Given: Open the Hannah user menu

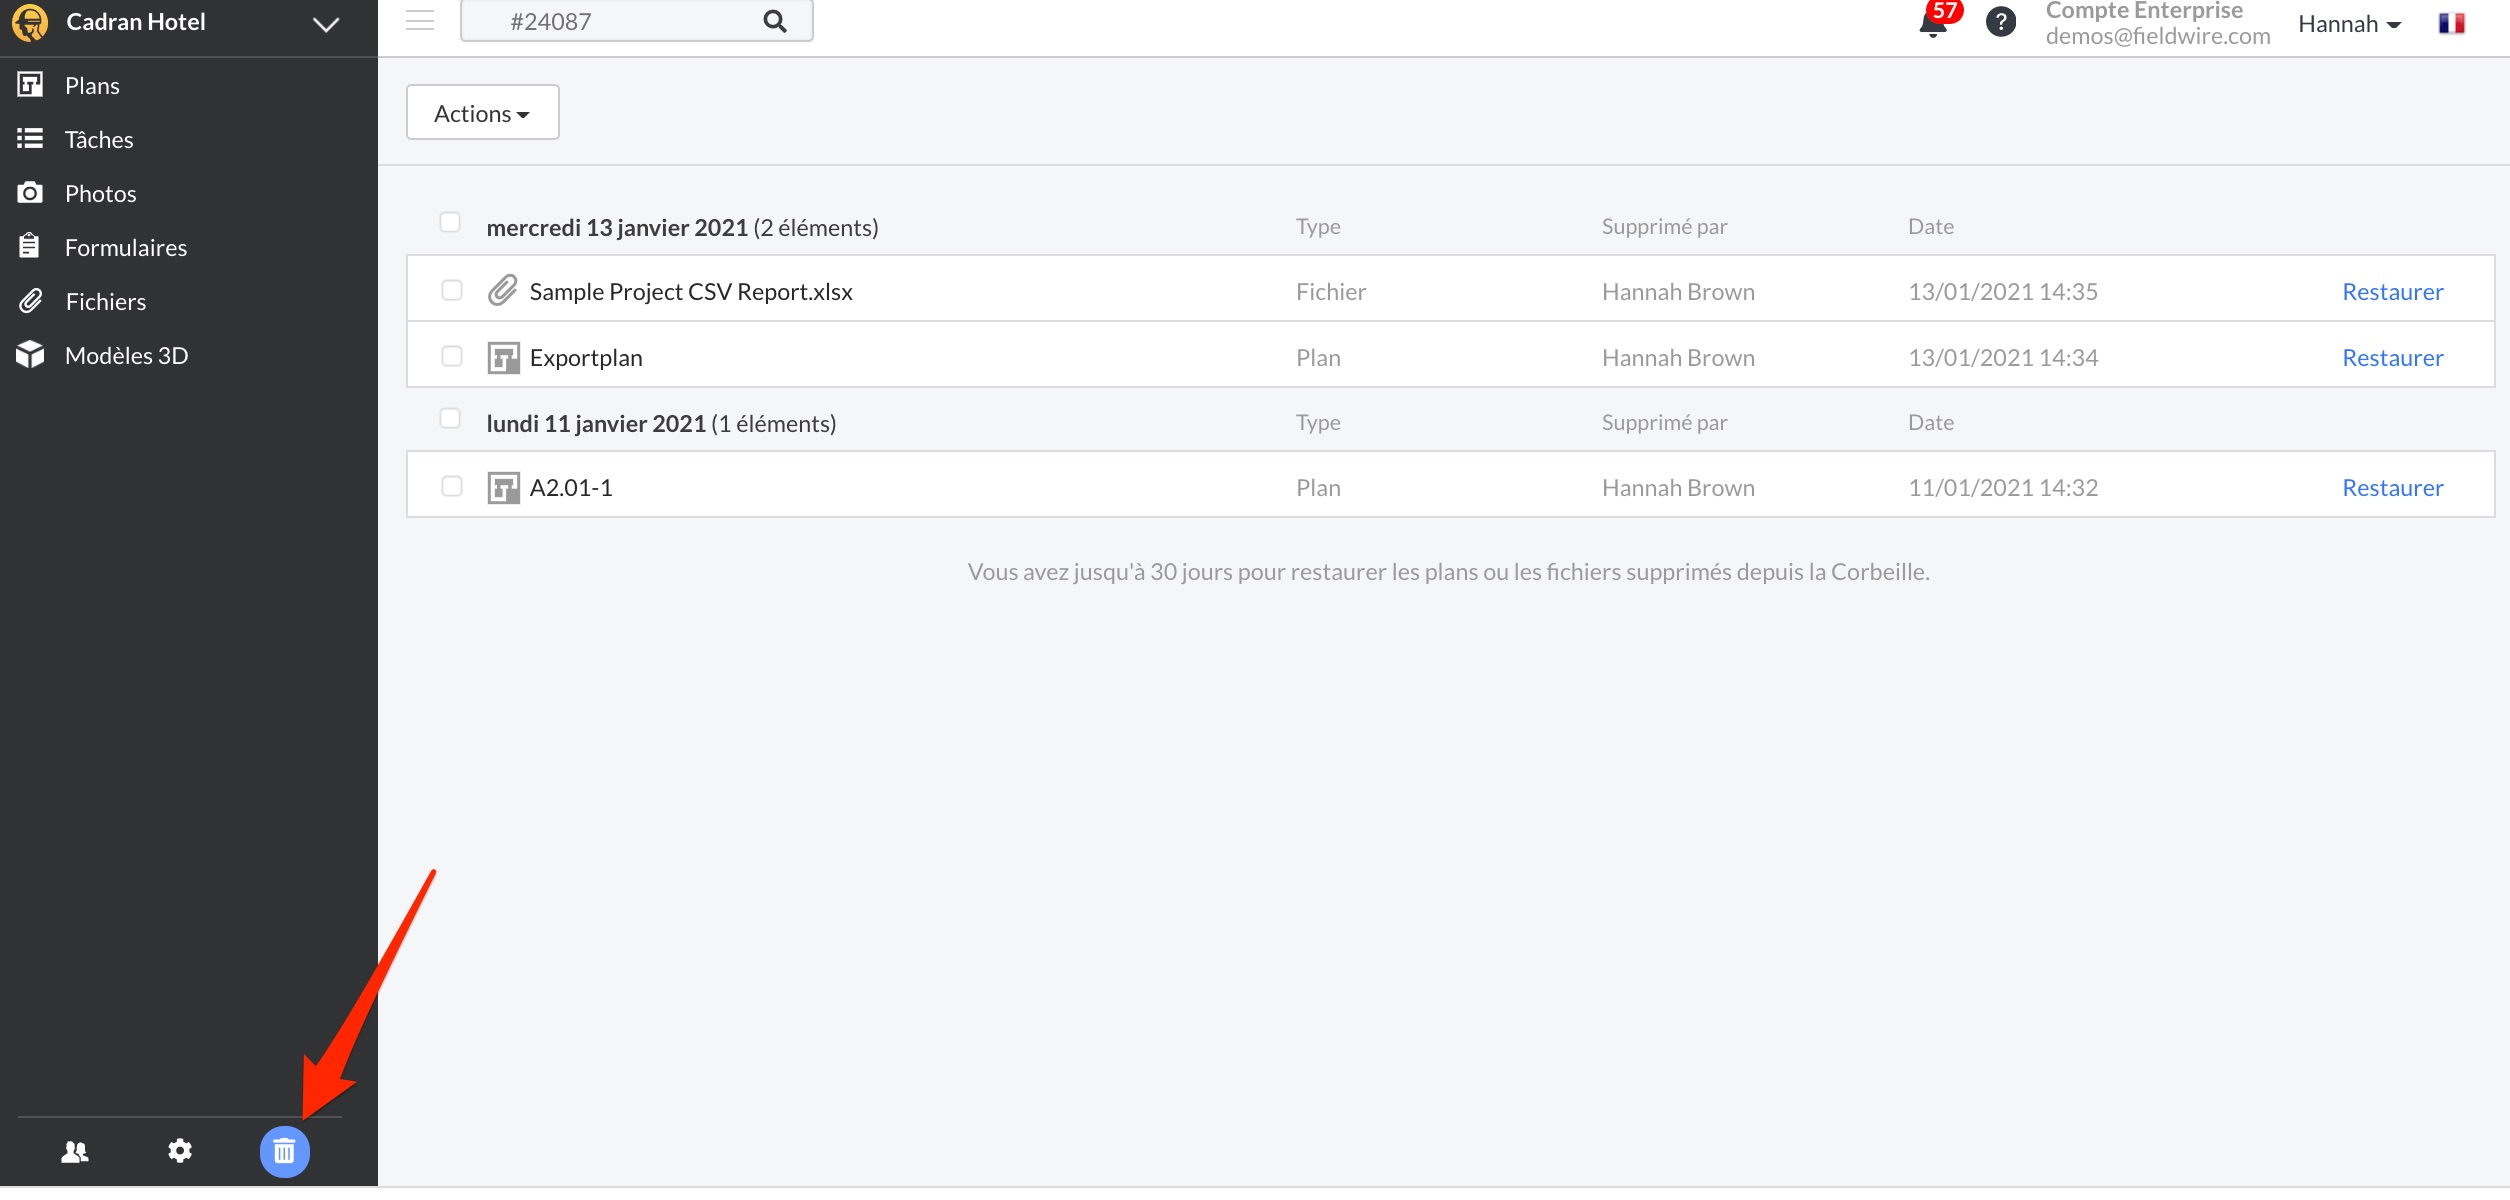Looking at the screenshot, I should click(x=2349, y=24).
